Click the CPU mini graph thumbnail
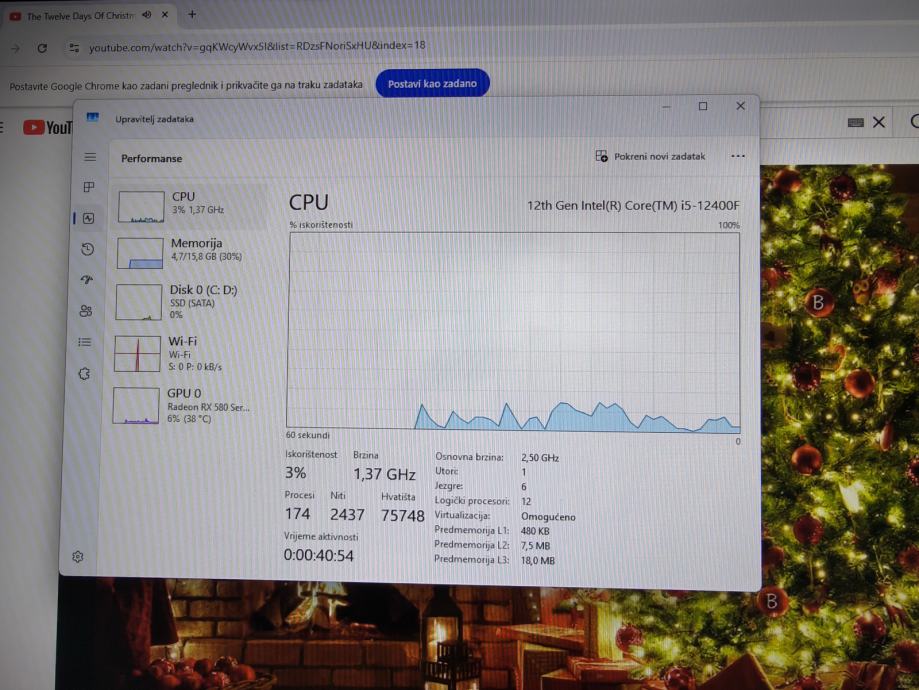 click(x=141, y=206)
